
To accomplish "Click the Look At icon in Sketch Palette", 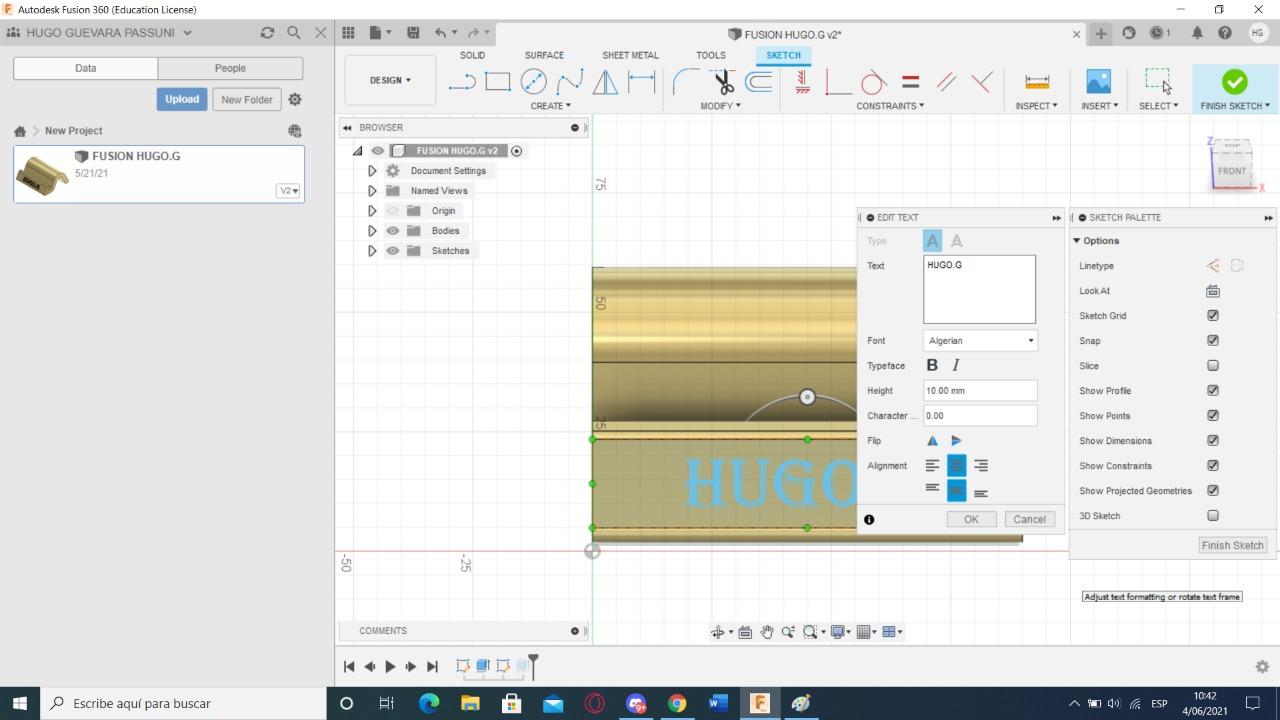I will pos(1213,291).
